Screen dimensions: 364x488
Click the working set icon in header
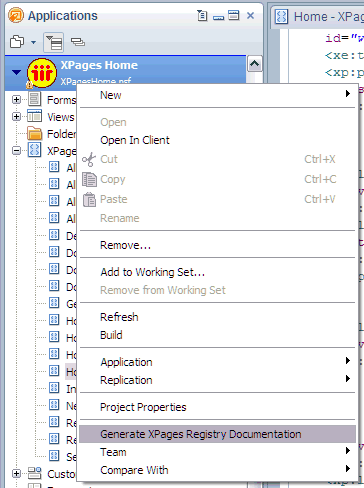pos(202,15)
